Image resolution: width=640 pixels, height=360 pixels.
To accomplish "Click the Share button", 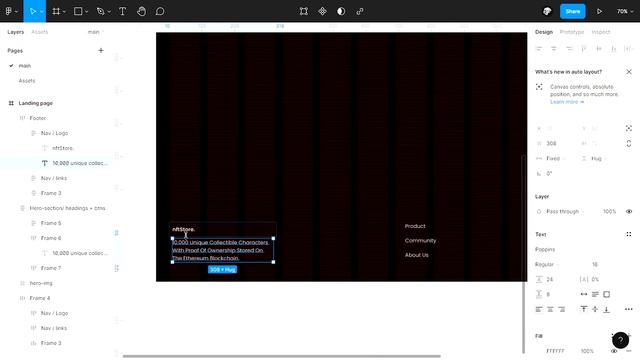I will [573, 11].
